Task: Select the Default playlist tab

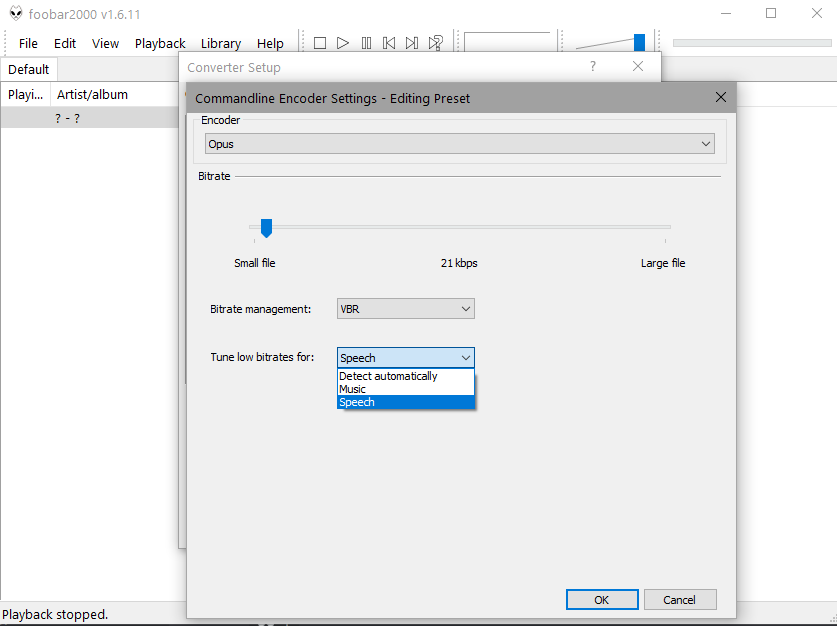Action: tap(28, 69)
